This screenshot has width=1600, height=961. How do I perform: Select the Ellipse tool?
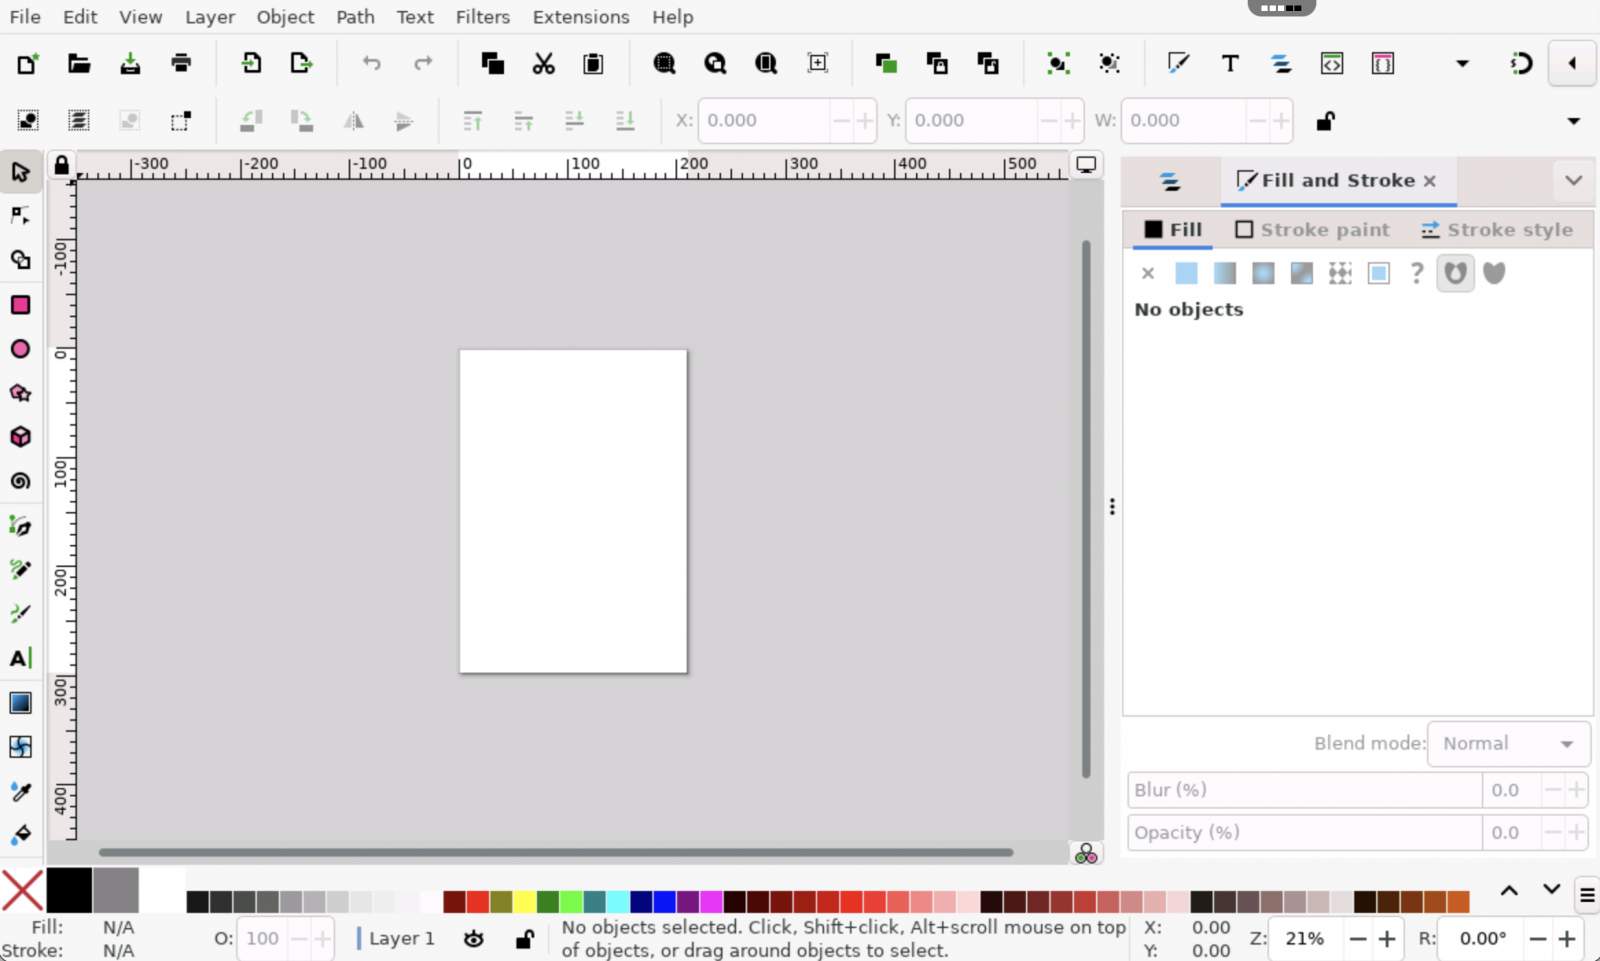[20, 349]
